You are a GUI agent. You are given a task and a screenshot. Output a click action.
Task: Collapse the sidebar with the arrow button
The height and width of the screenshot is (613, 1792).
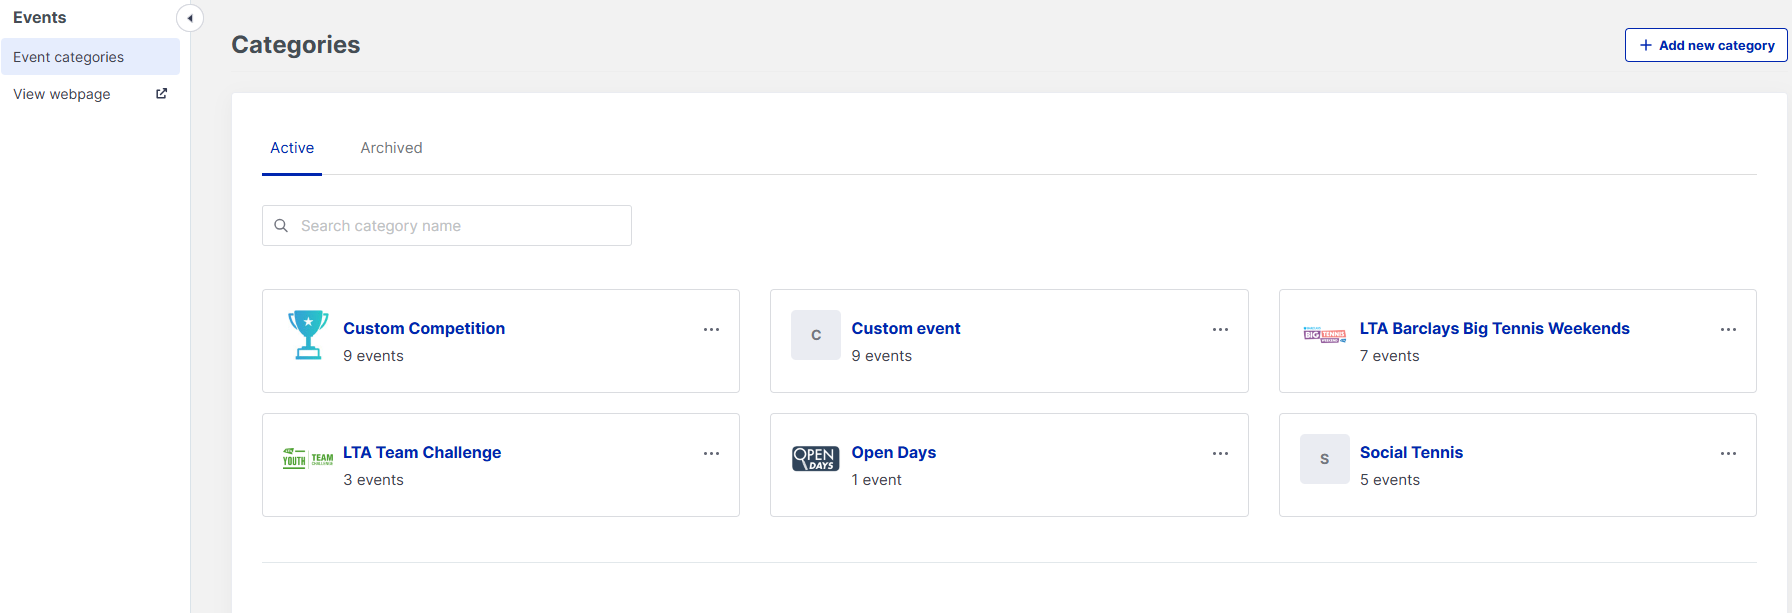coord(190,18)
